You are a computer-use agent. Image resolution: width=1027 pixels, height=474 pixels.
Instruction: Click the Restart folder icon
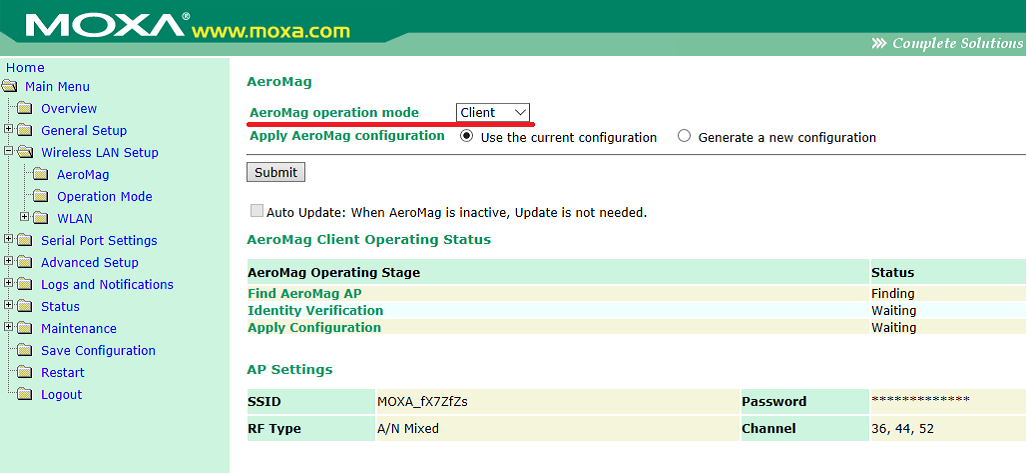pyautogui.click(x=25, y=373)
